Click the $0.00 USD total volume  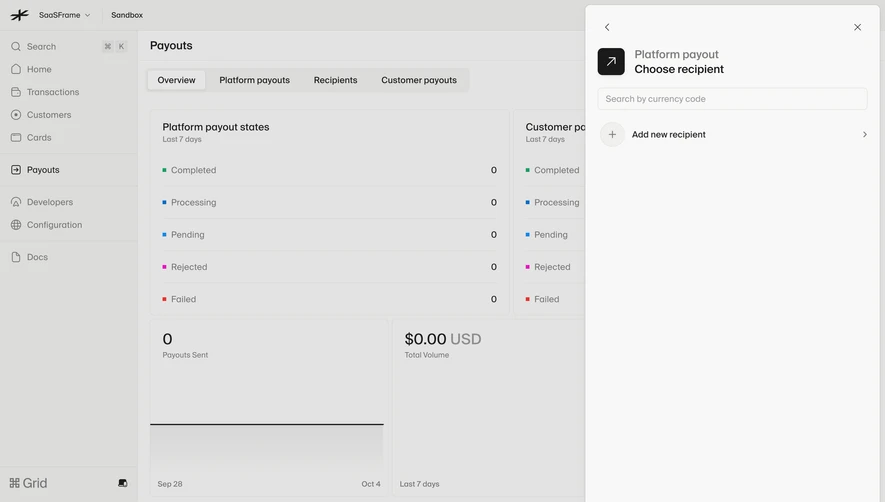pos(442,339)
